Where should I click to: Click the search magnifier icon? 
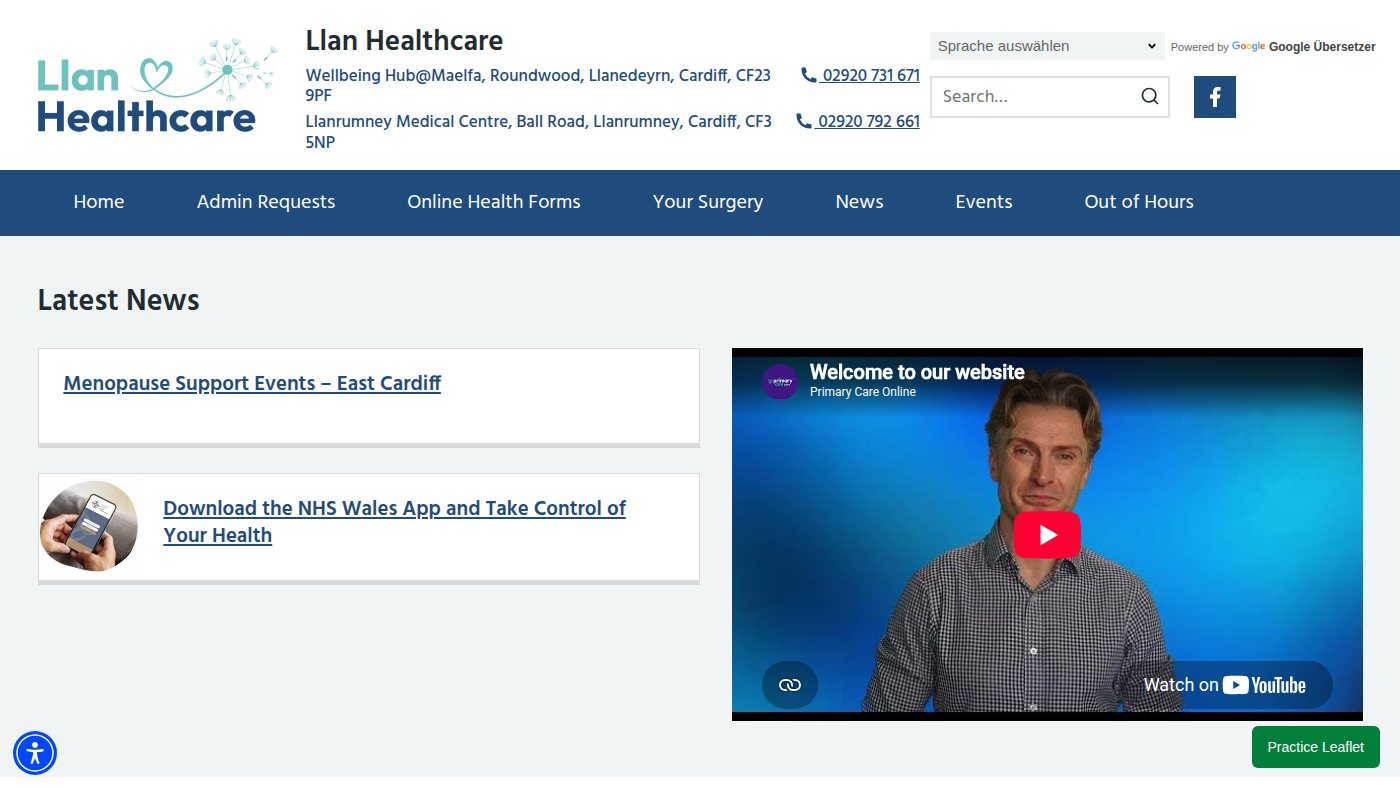[1150, 97]
